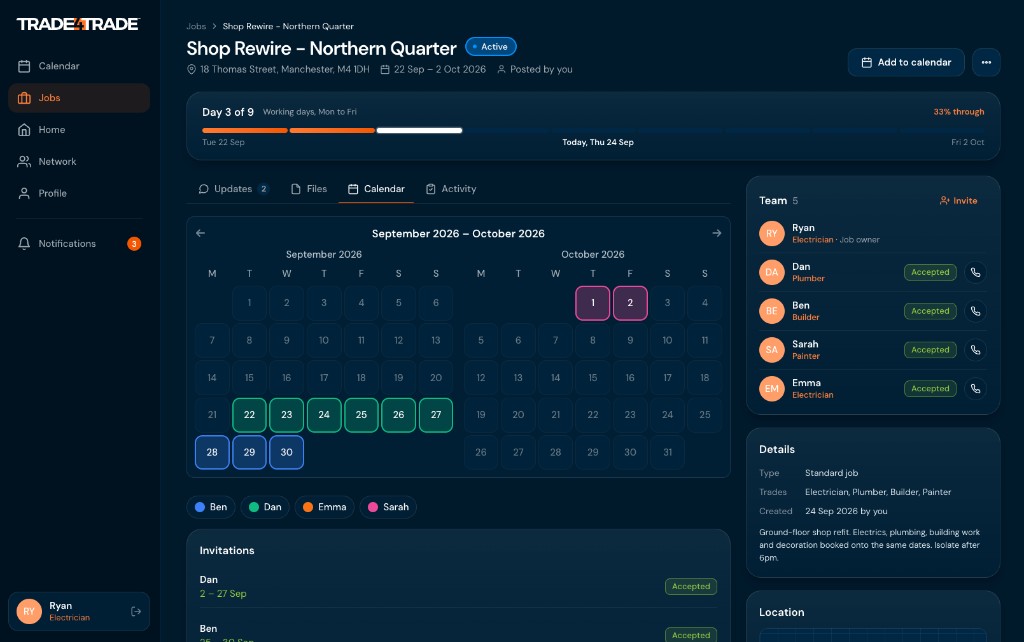
Task: Click the Add to calendar button
Action: point(906,63)
